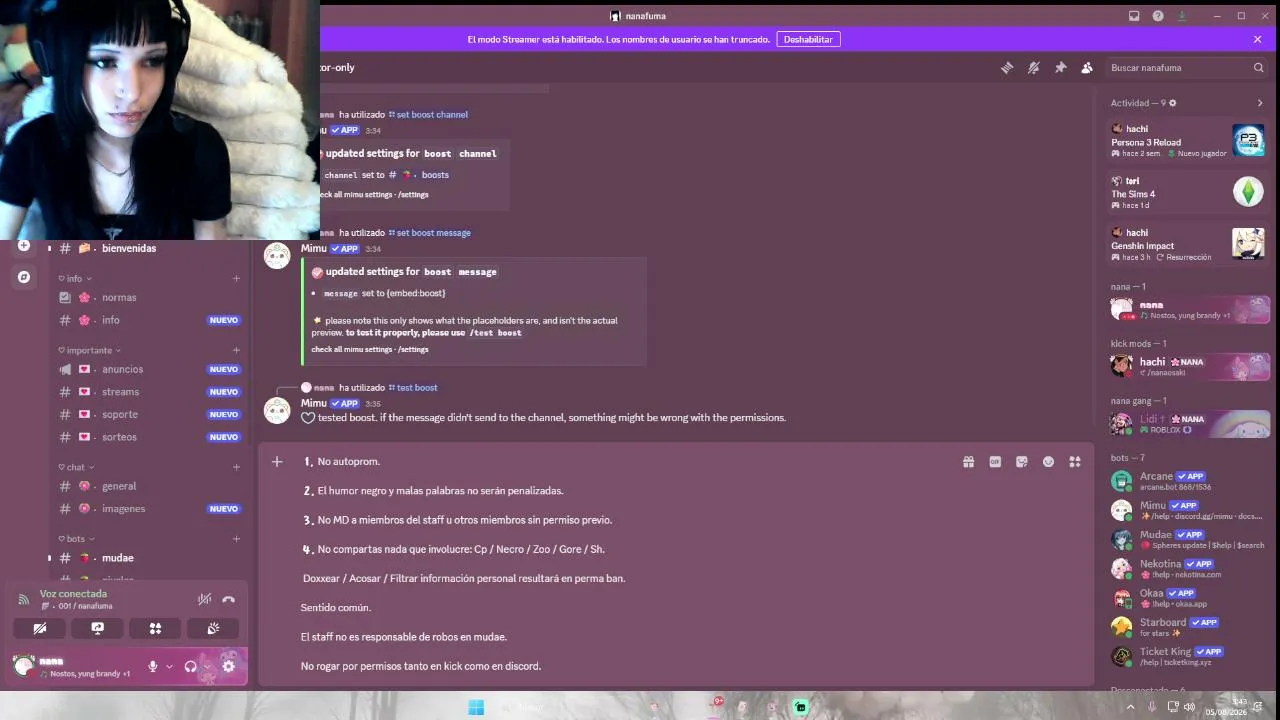Screen dimensions: 1280x720
Task: Disconnect from the voice channel
Action: [228, 599]
